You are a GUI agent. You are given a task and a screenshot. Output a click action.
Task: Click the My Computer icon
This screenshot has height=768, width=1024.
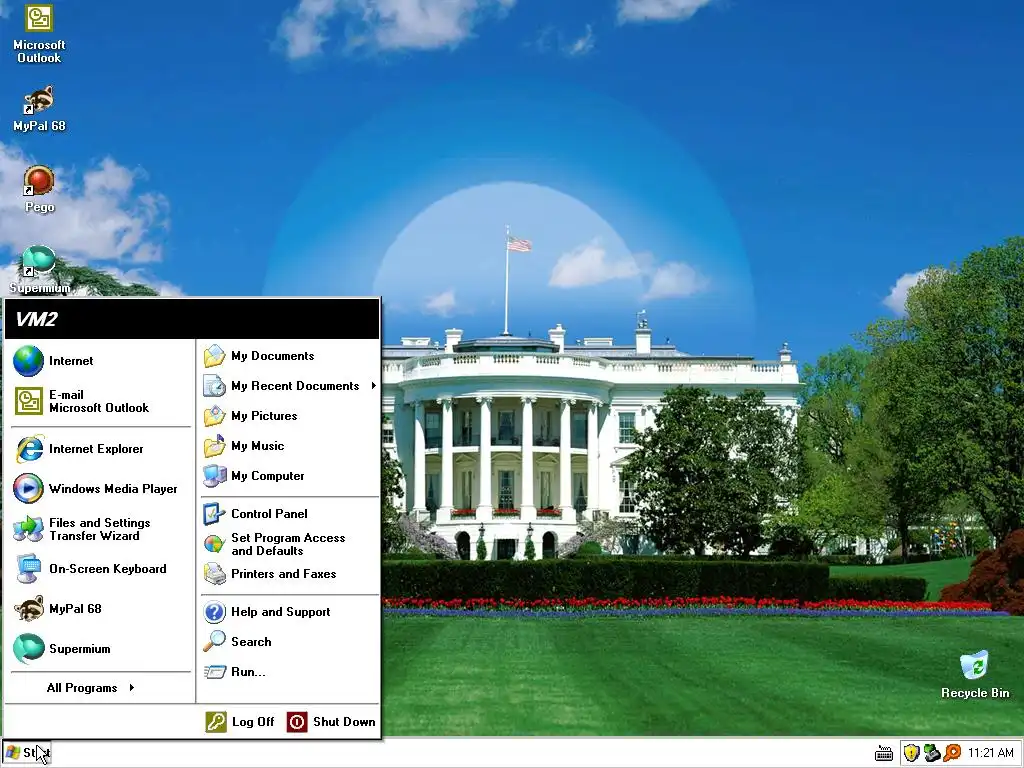(x=214, y=476)
